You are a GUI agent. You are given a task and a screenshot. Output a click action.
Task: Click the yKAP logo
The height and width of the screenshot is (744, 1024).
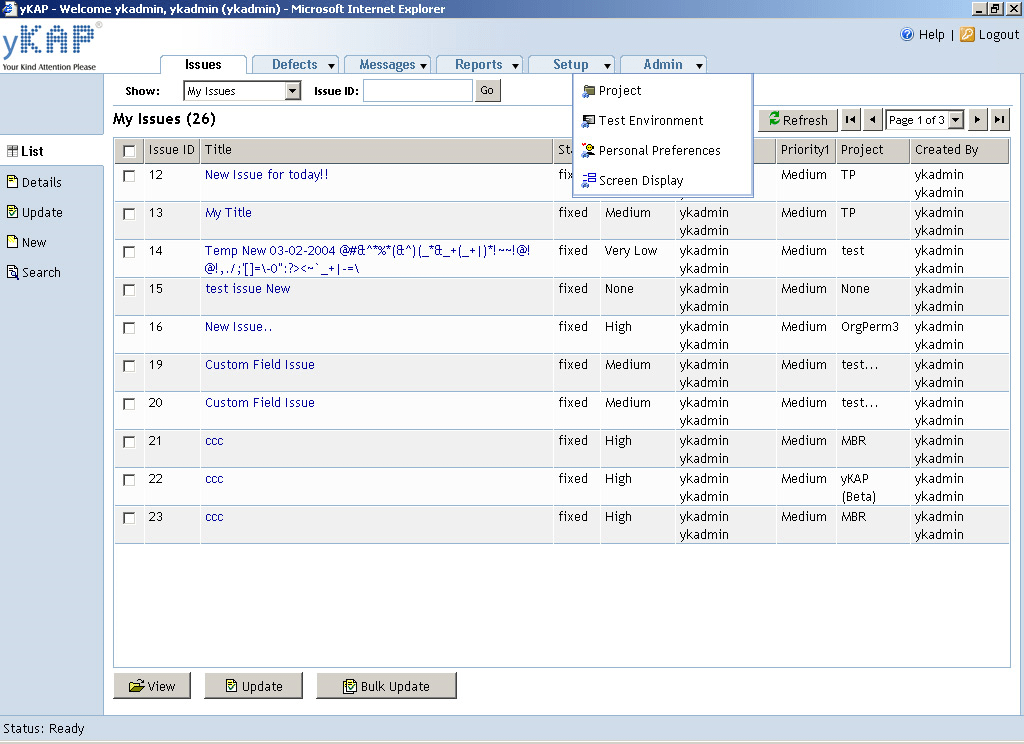(51, 46)
